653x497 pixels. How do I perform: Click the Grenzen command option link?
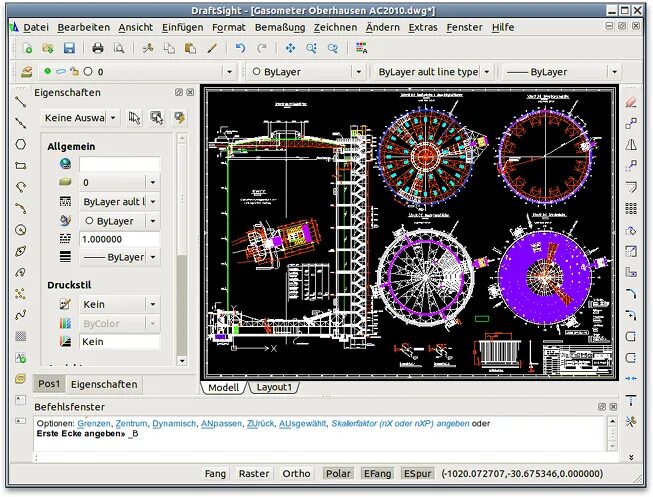pos(94,424)
